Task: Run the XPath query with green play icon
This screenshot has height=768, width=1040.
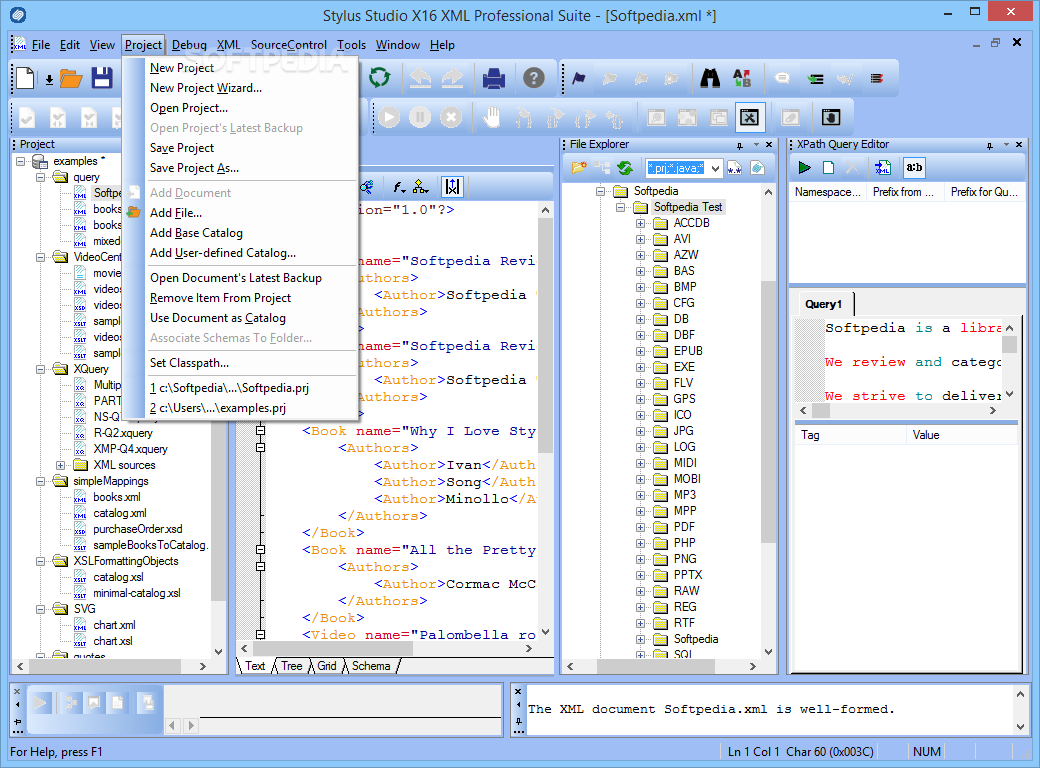Action: (805, 168)
